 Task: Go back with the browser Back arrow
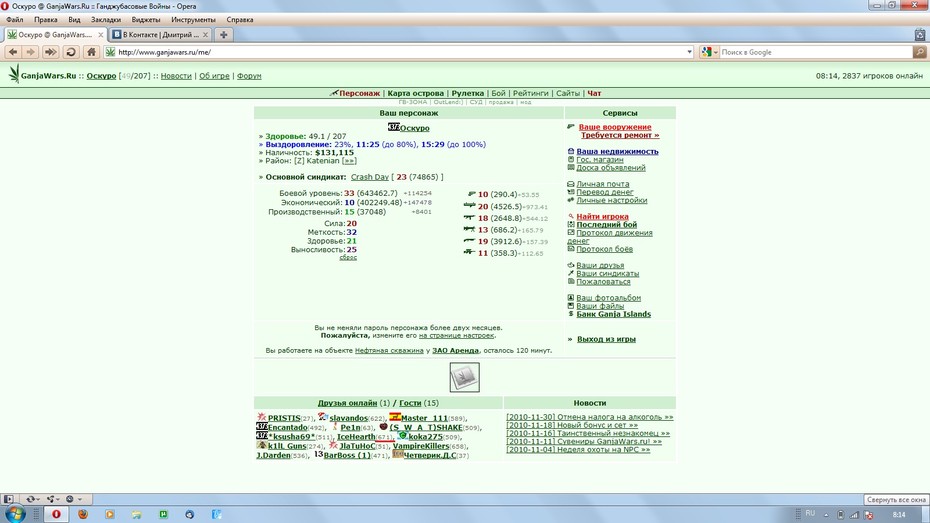12,52
